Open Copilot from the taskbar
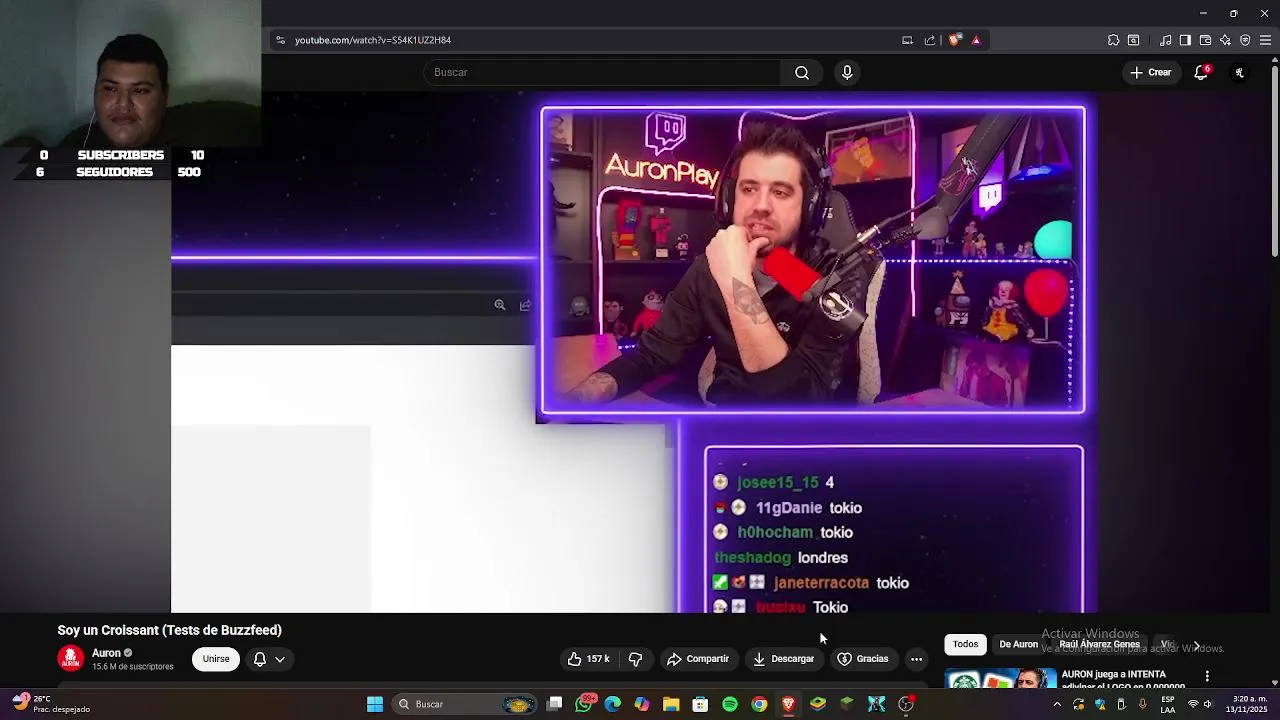The height and width of the screenshot is (720, 1280). (x=642, y=704)
